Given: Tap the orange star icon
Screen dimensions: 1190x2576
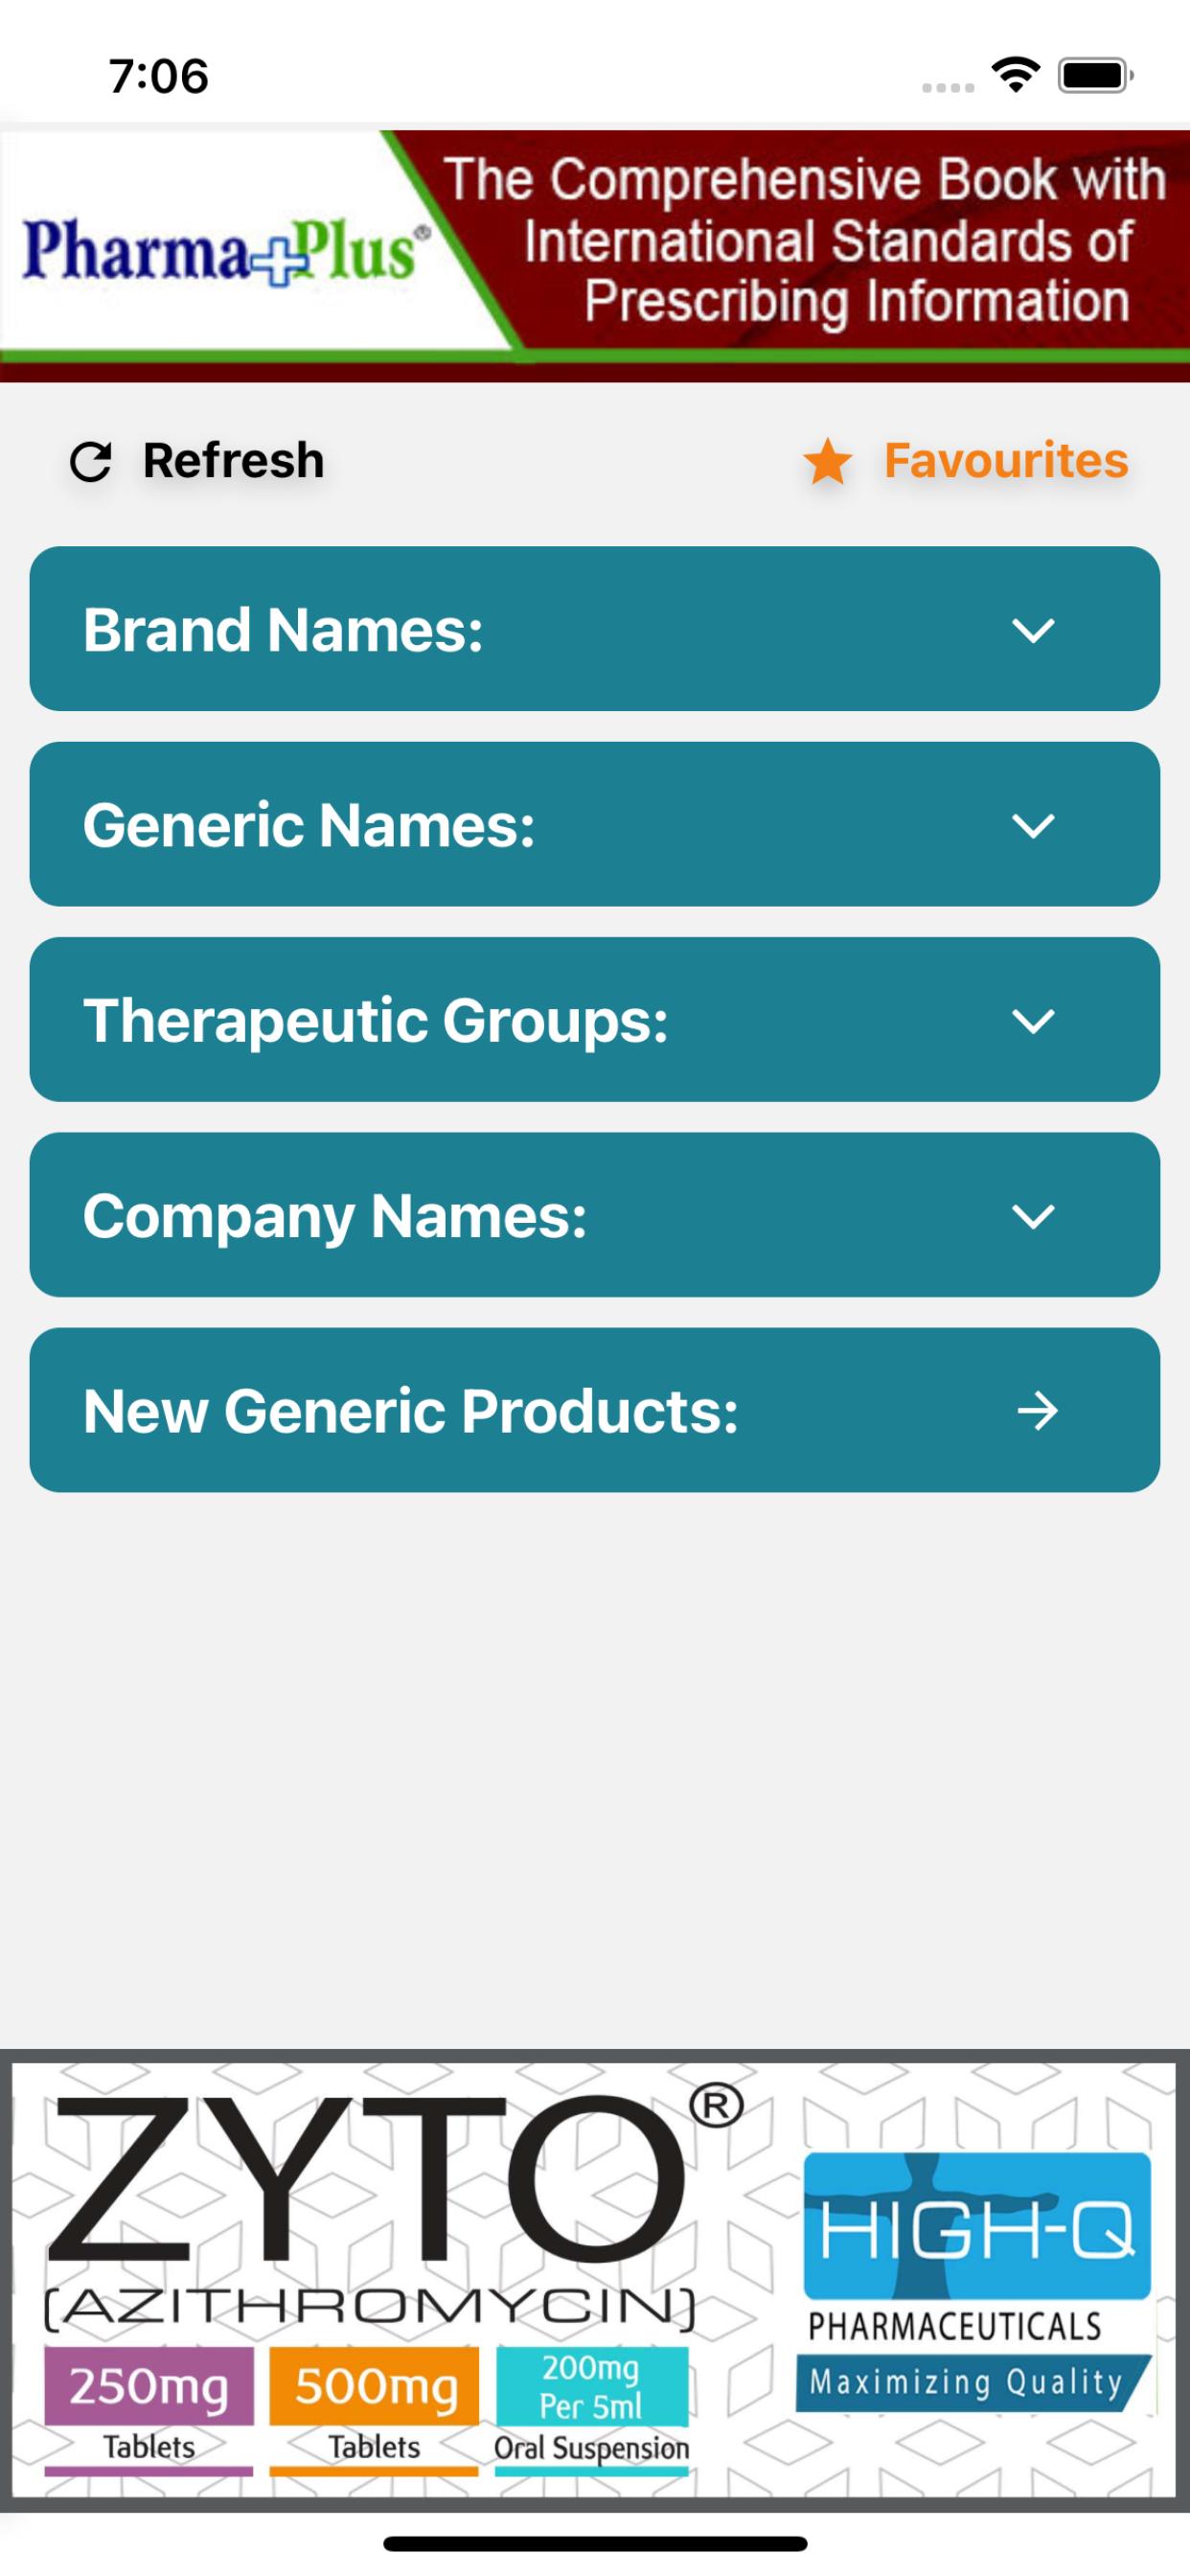Looking at the screenshot, I should click(828, 462).
